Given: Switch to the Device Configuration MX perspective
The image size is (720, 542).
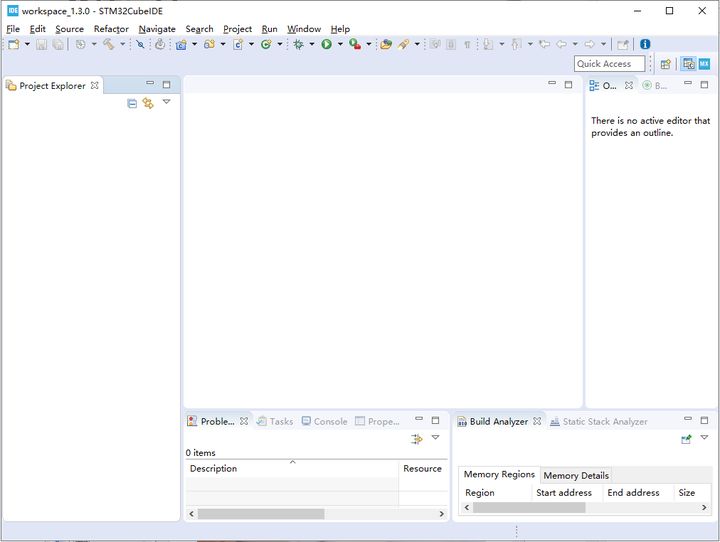Looking at the screenshot, I should pos(704,64).
